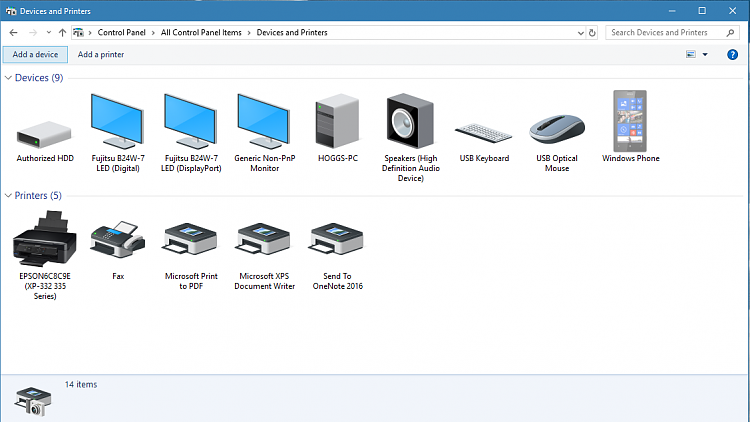Open the address bar history dropdown

pos(581,33)
